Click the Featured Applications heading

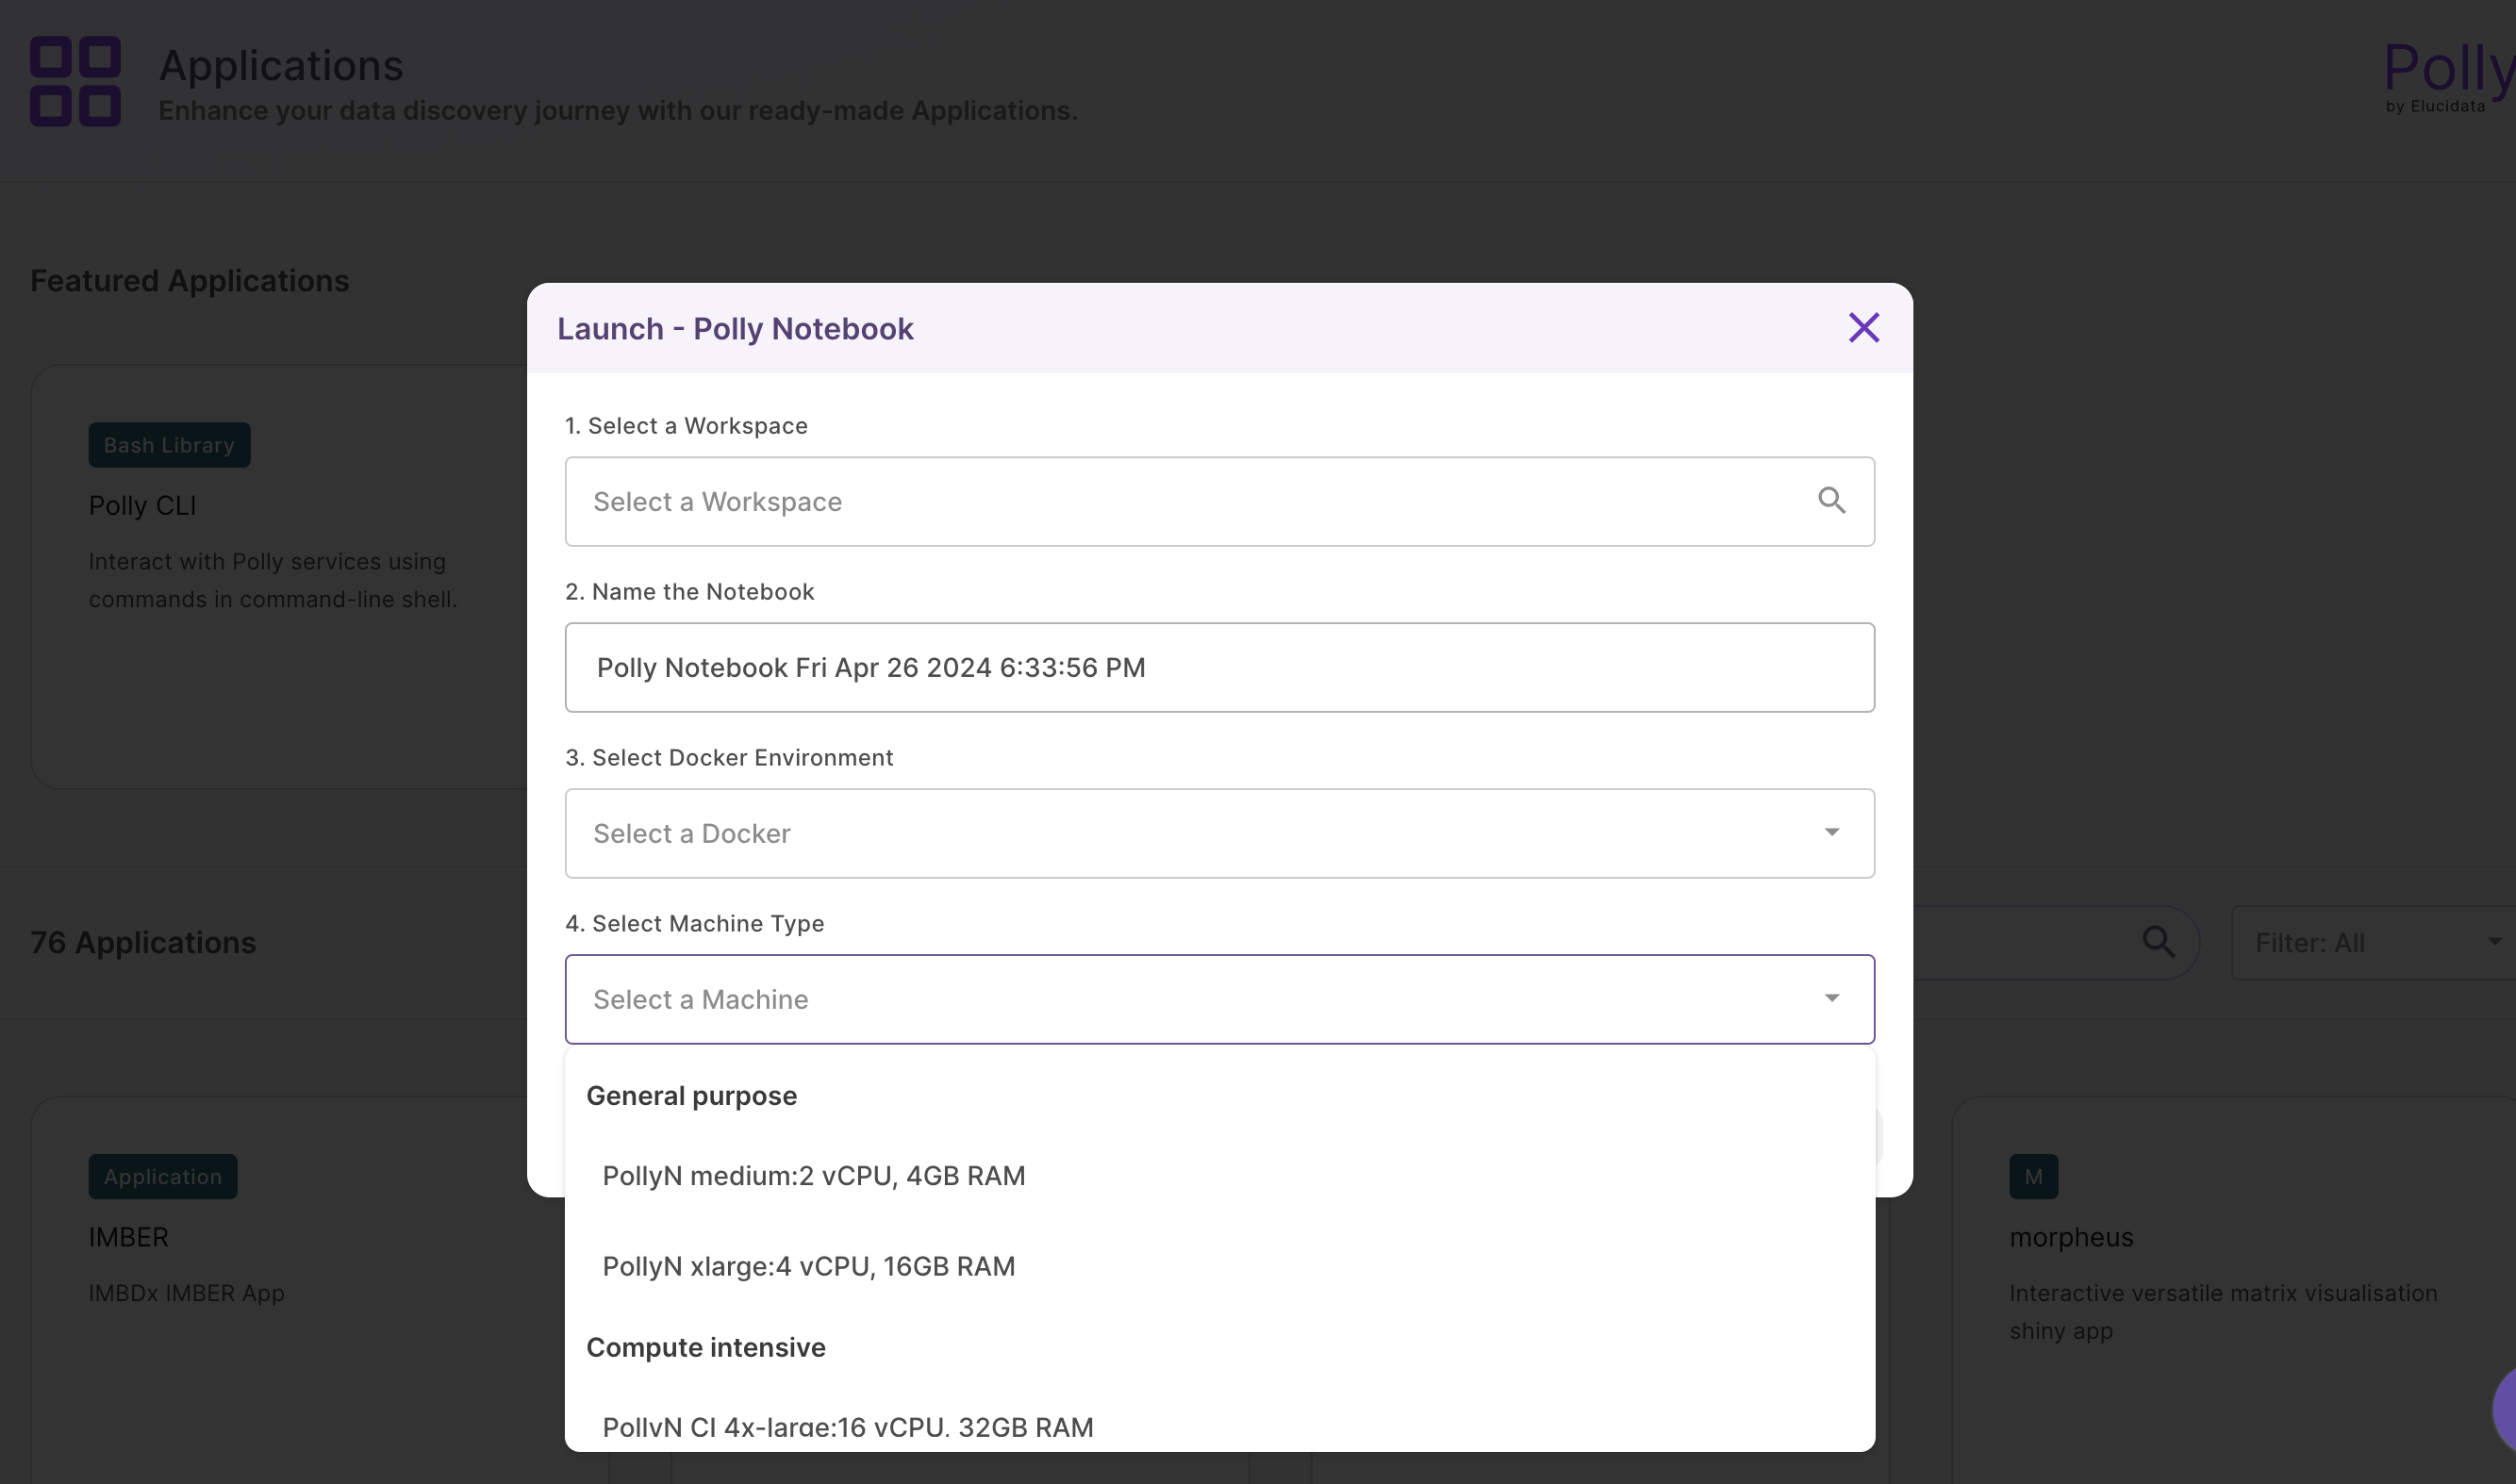coord(190,281)
